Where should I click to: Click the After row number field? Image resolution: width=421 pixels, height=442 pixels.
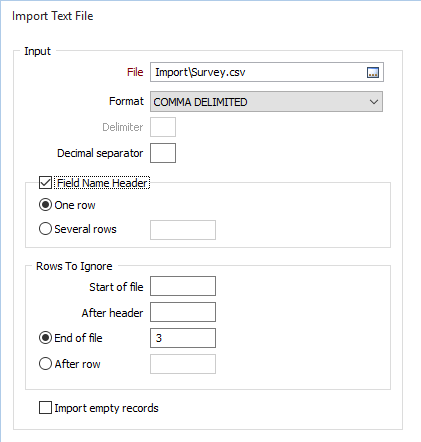pyautogui.click(x=183, y=364)
